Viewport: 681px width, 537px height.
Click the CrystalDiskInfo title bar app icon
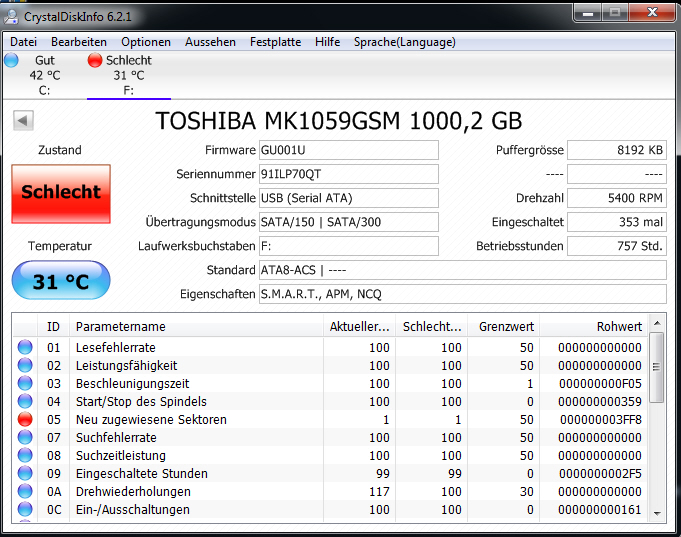(x=11, y=17)
